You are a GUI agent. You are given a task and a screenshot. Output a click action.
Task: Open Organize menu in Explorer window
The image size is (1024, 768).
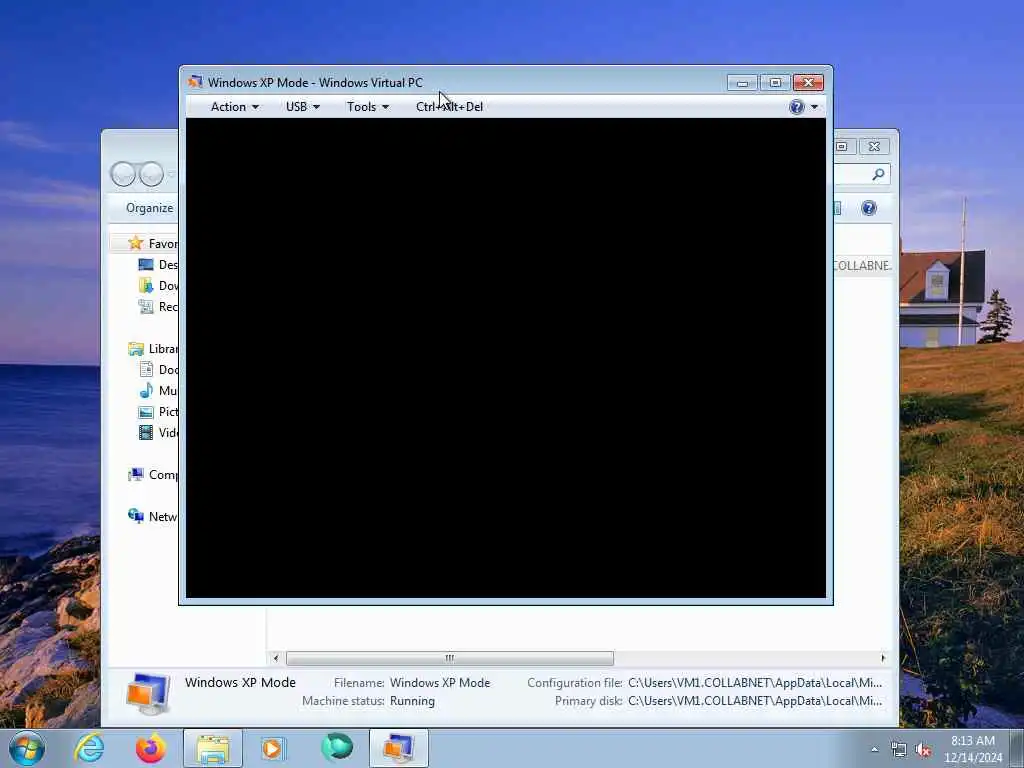point(150,208)
